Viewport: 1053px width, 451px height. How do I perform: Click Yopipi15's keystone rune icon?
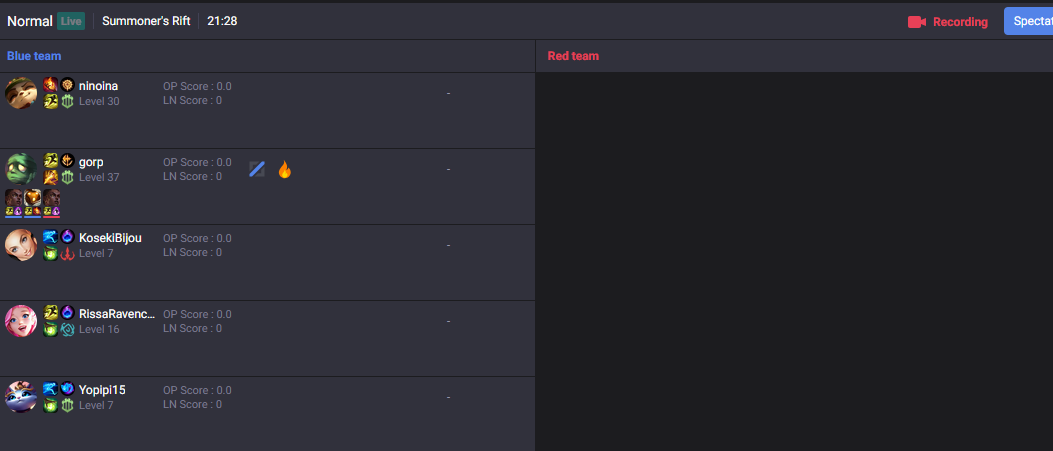67,389
